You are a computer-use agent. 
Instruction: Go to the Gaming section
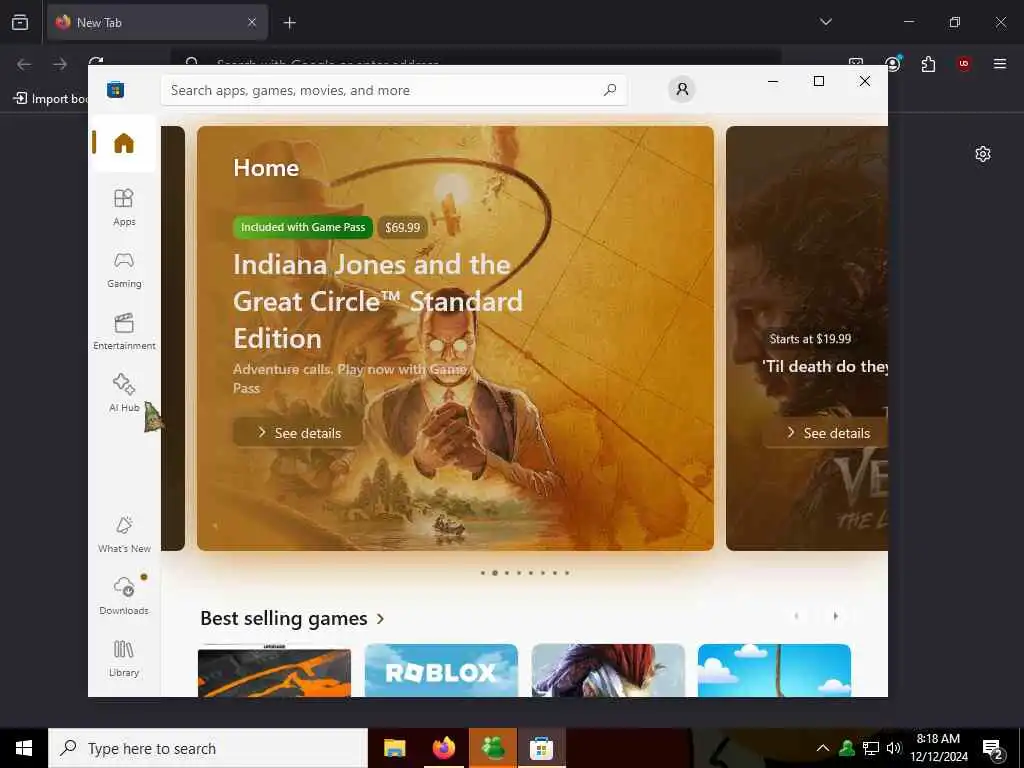pyautogui.click(x=123, y=270)
